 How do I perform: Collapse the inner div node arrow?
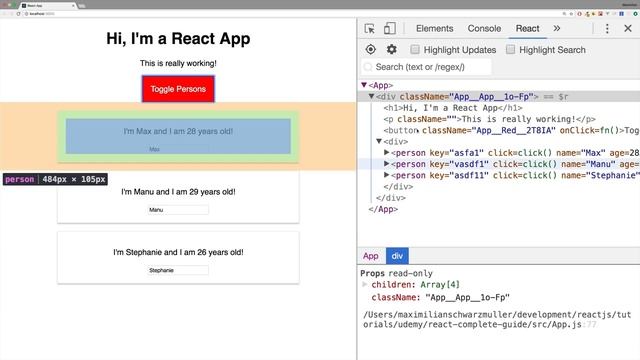pos(378,141)
